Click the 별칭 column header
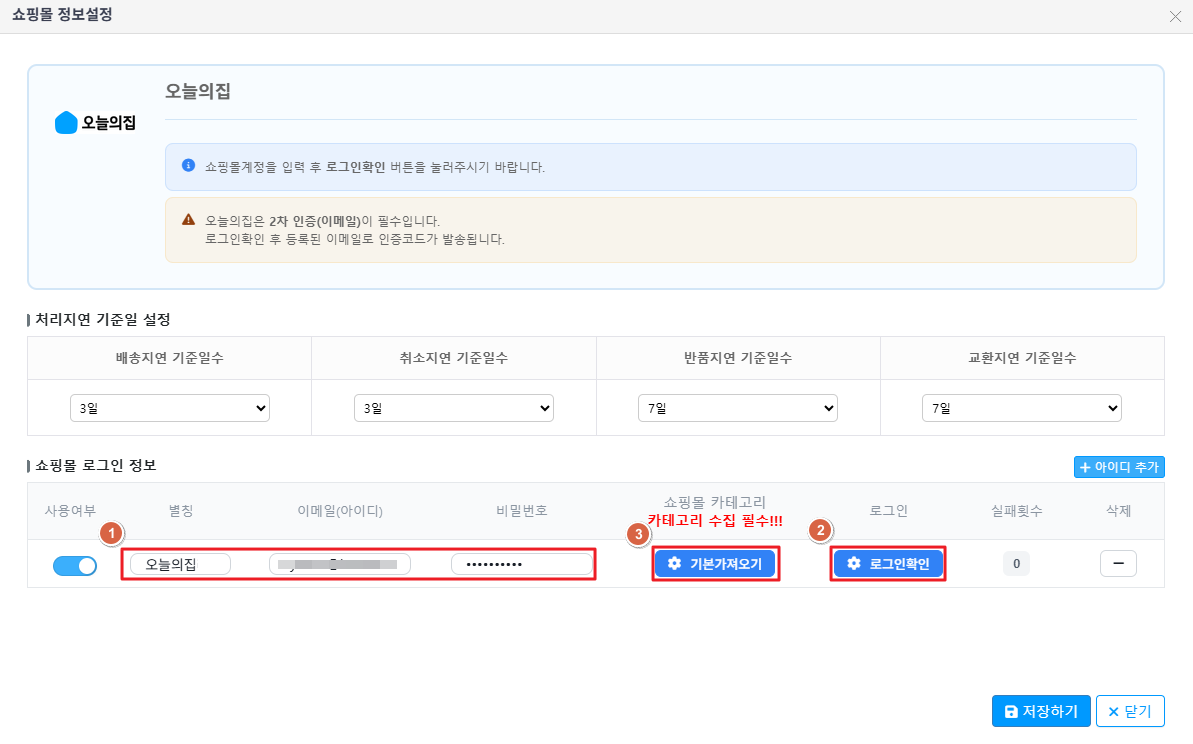The image size is (1193, 744). [180, 510]
